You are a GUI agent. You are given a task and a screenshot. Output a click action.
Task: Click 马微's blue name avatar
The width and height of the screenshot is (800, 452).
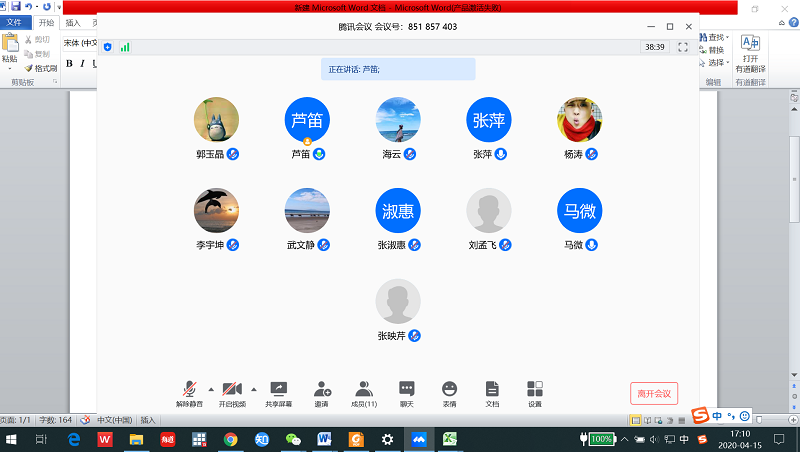(580, 211)
